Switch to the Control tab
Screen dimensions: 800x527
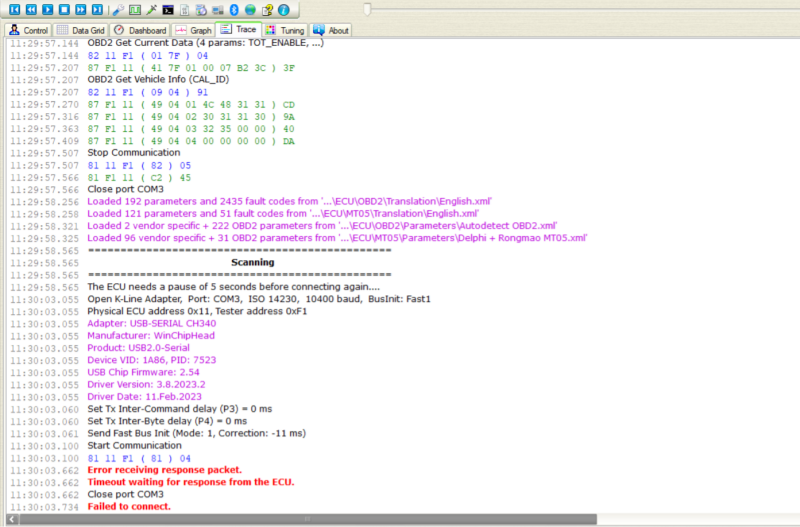point(28,31)
